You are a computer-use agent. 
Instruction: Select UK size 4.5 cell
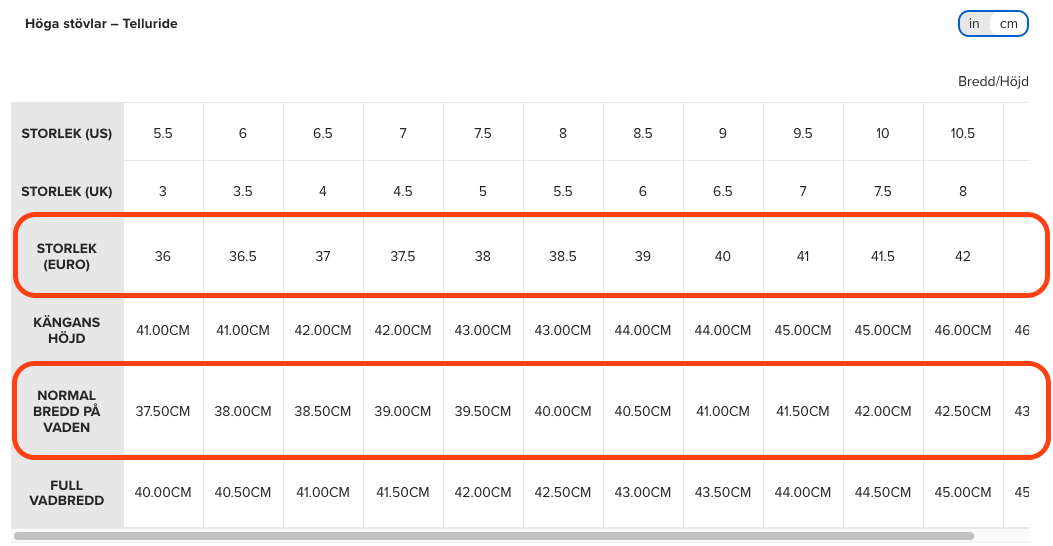403,191
